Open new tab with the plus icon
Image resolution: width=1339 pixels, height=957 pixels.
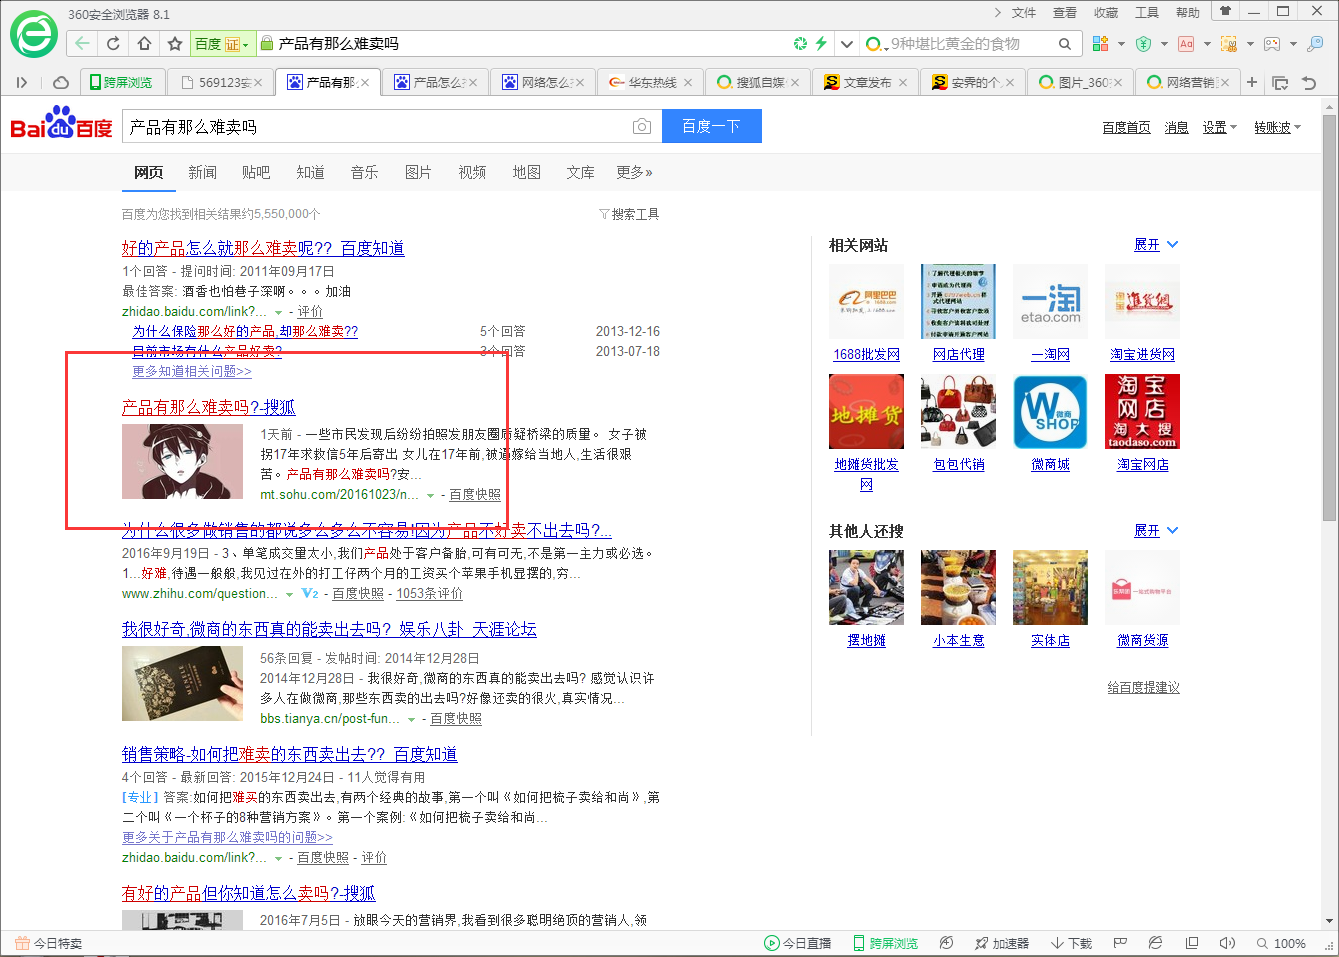coord(1251,82)
